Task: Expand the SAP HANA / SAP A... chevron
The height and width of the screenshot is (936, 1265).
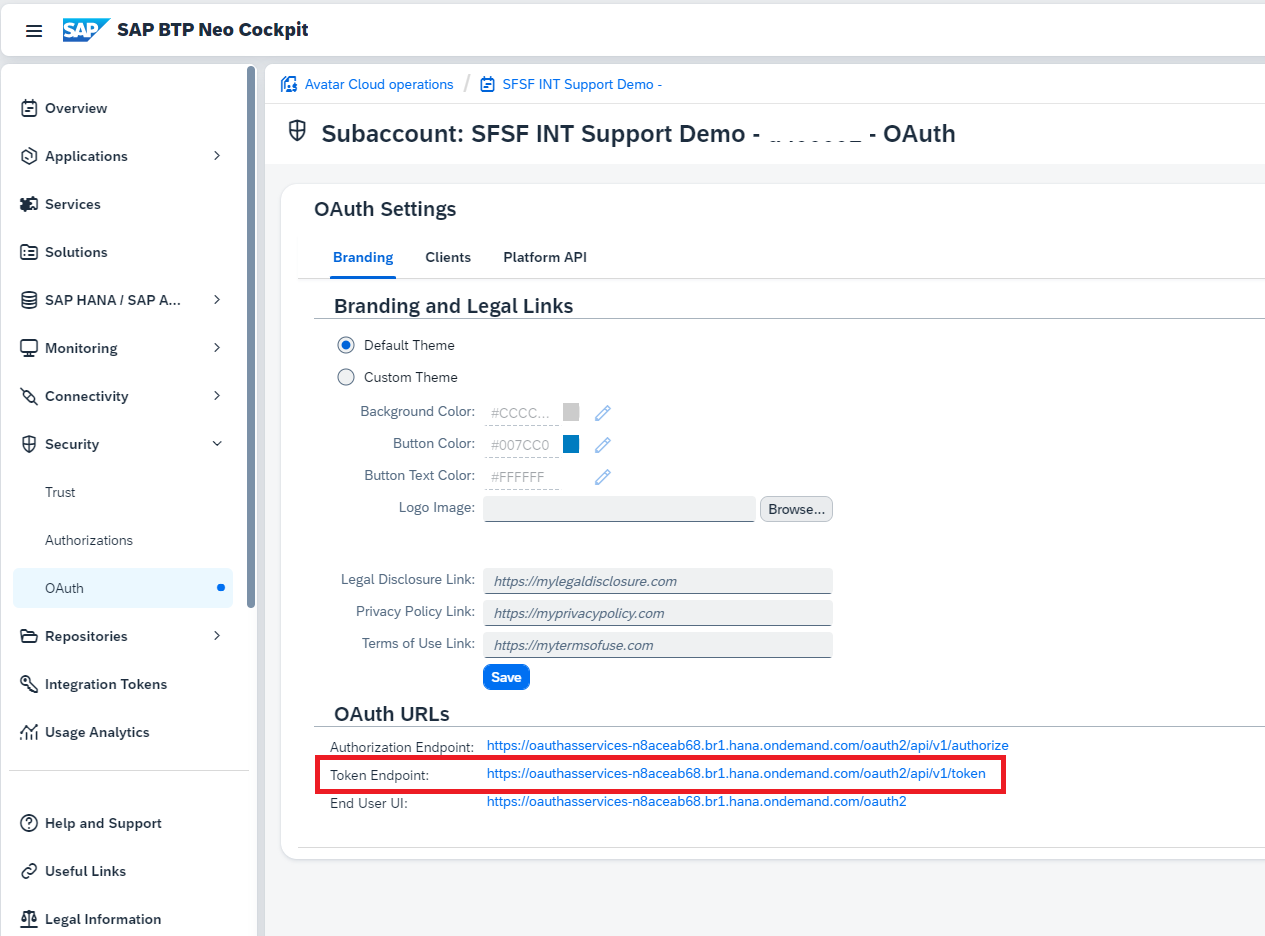Action: 217,300
